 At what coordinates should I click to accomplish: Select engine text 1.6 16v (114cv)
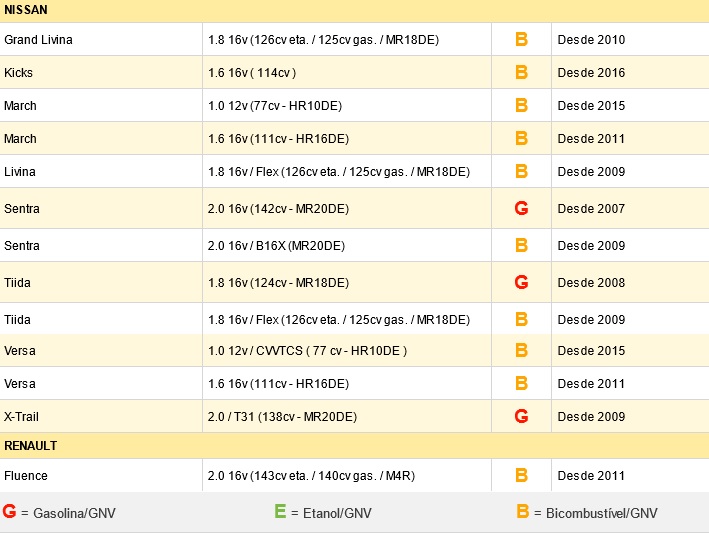(x=252, y=73)
